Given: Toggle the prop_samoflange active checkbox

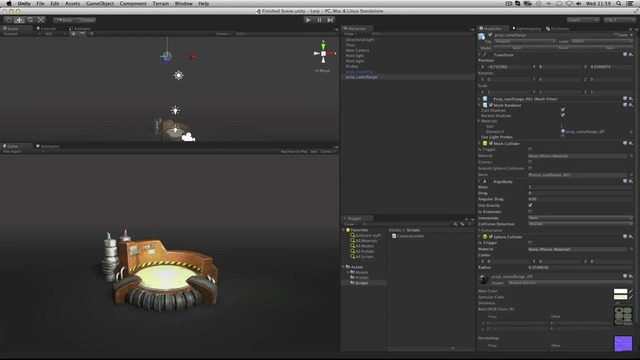Looking at the screenshot, I should coord(490,35).
